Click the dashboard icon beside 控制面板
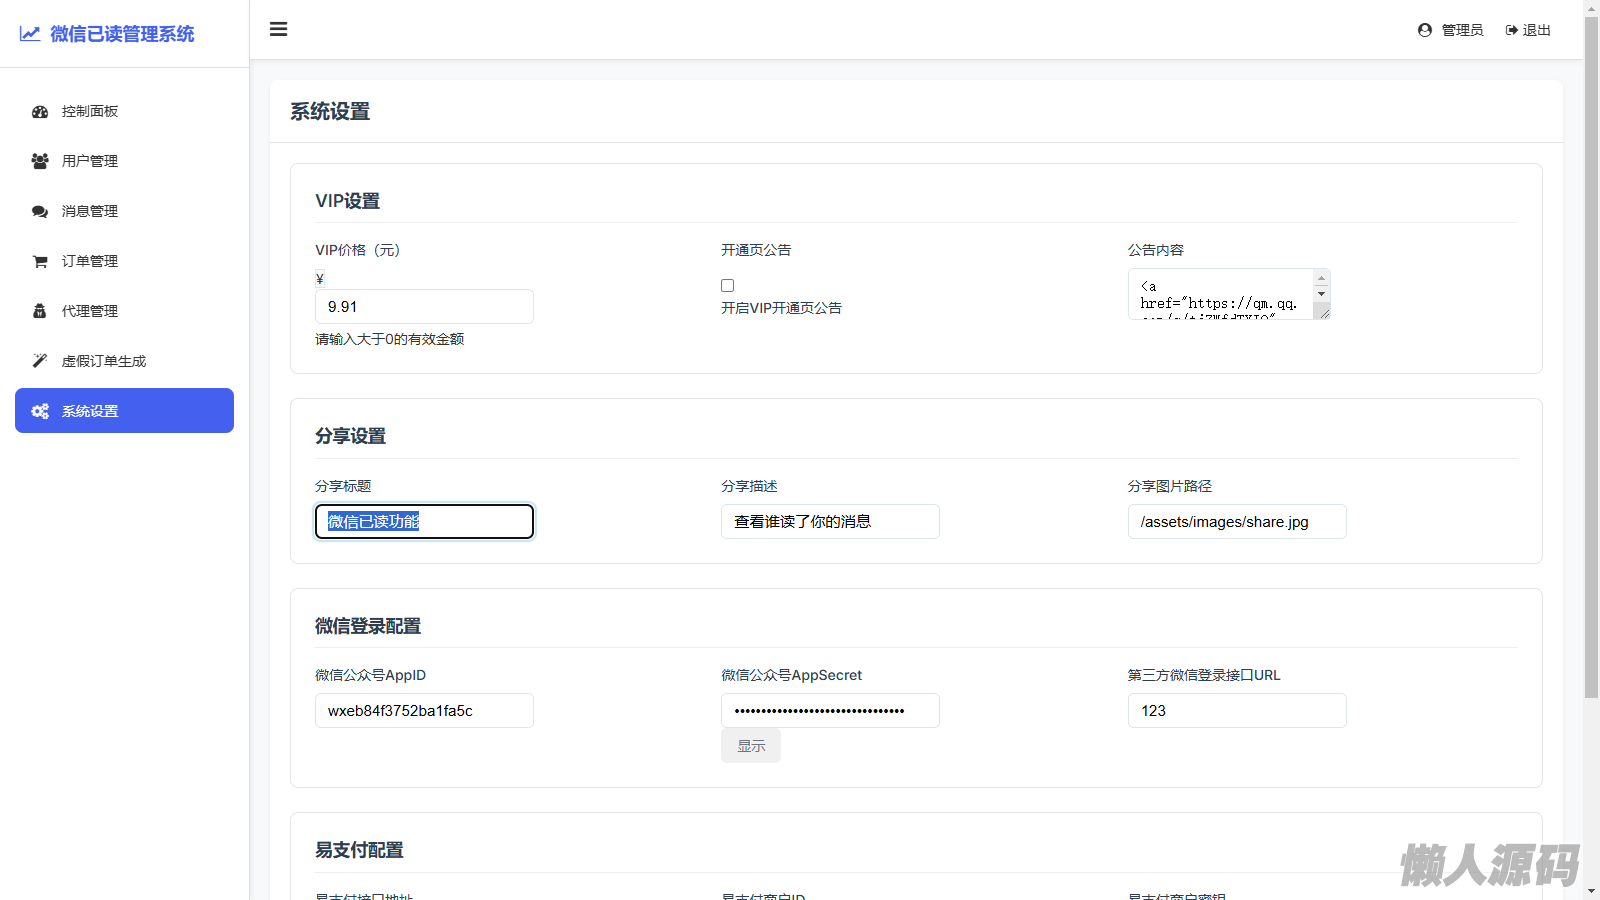Screen dimensions: 1600x900 [40, 112]
